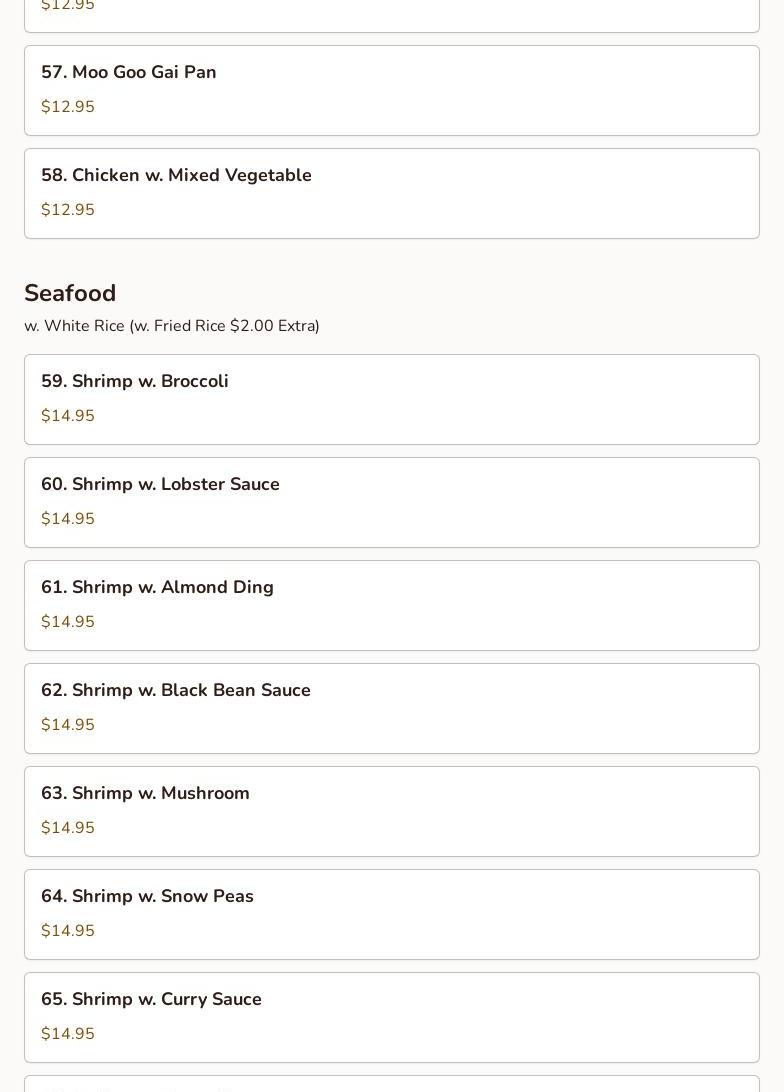Open the Moo Goo Gai Pan item
The width and height of the screenshot is (784, 1092).
129,72
